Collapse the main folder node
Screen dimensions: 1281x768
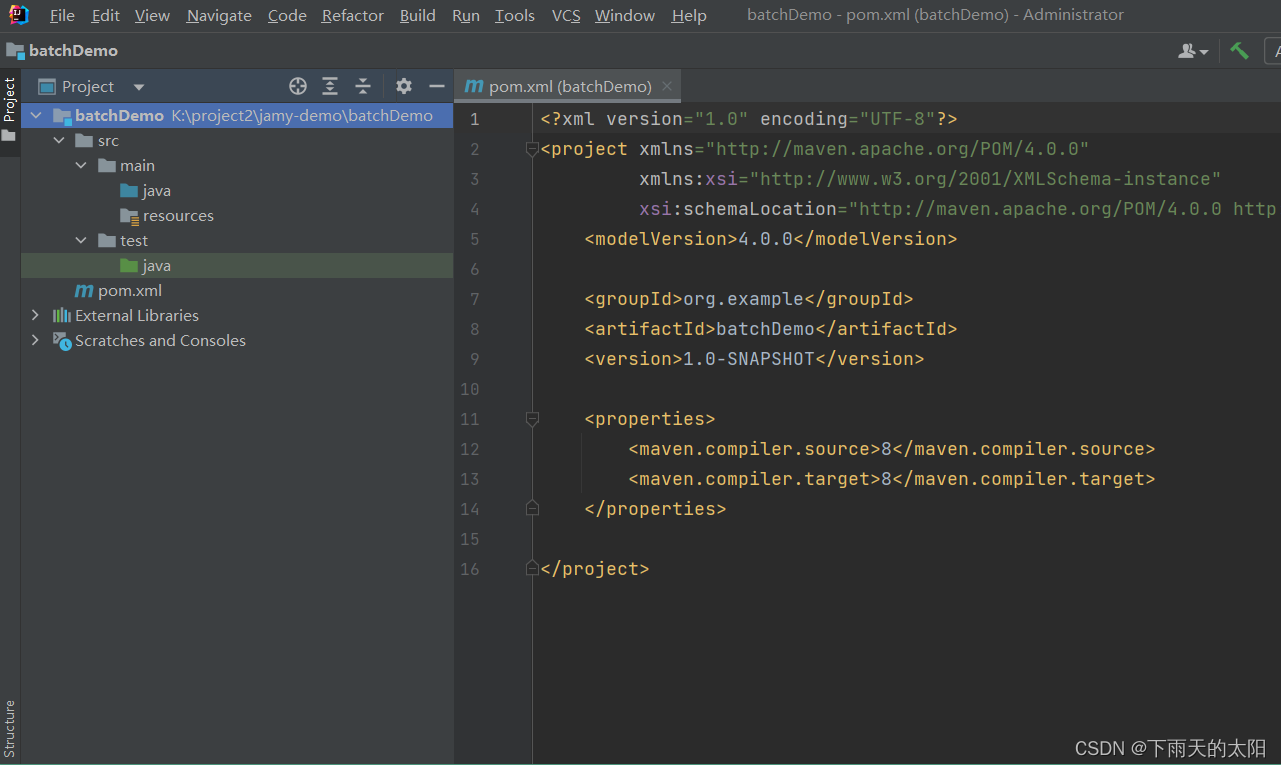click(x=82, y=166)
